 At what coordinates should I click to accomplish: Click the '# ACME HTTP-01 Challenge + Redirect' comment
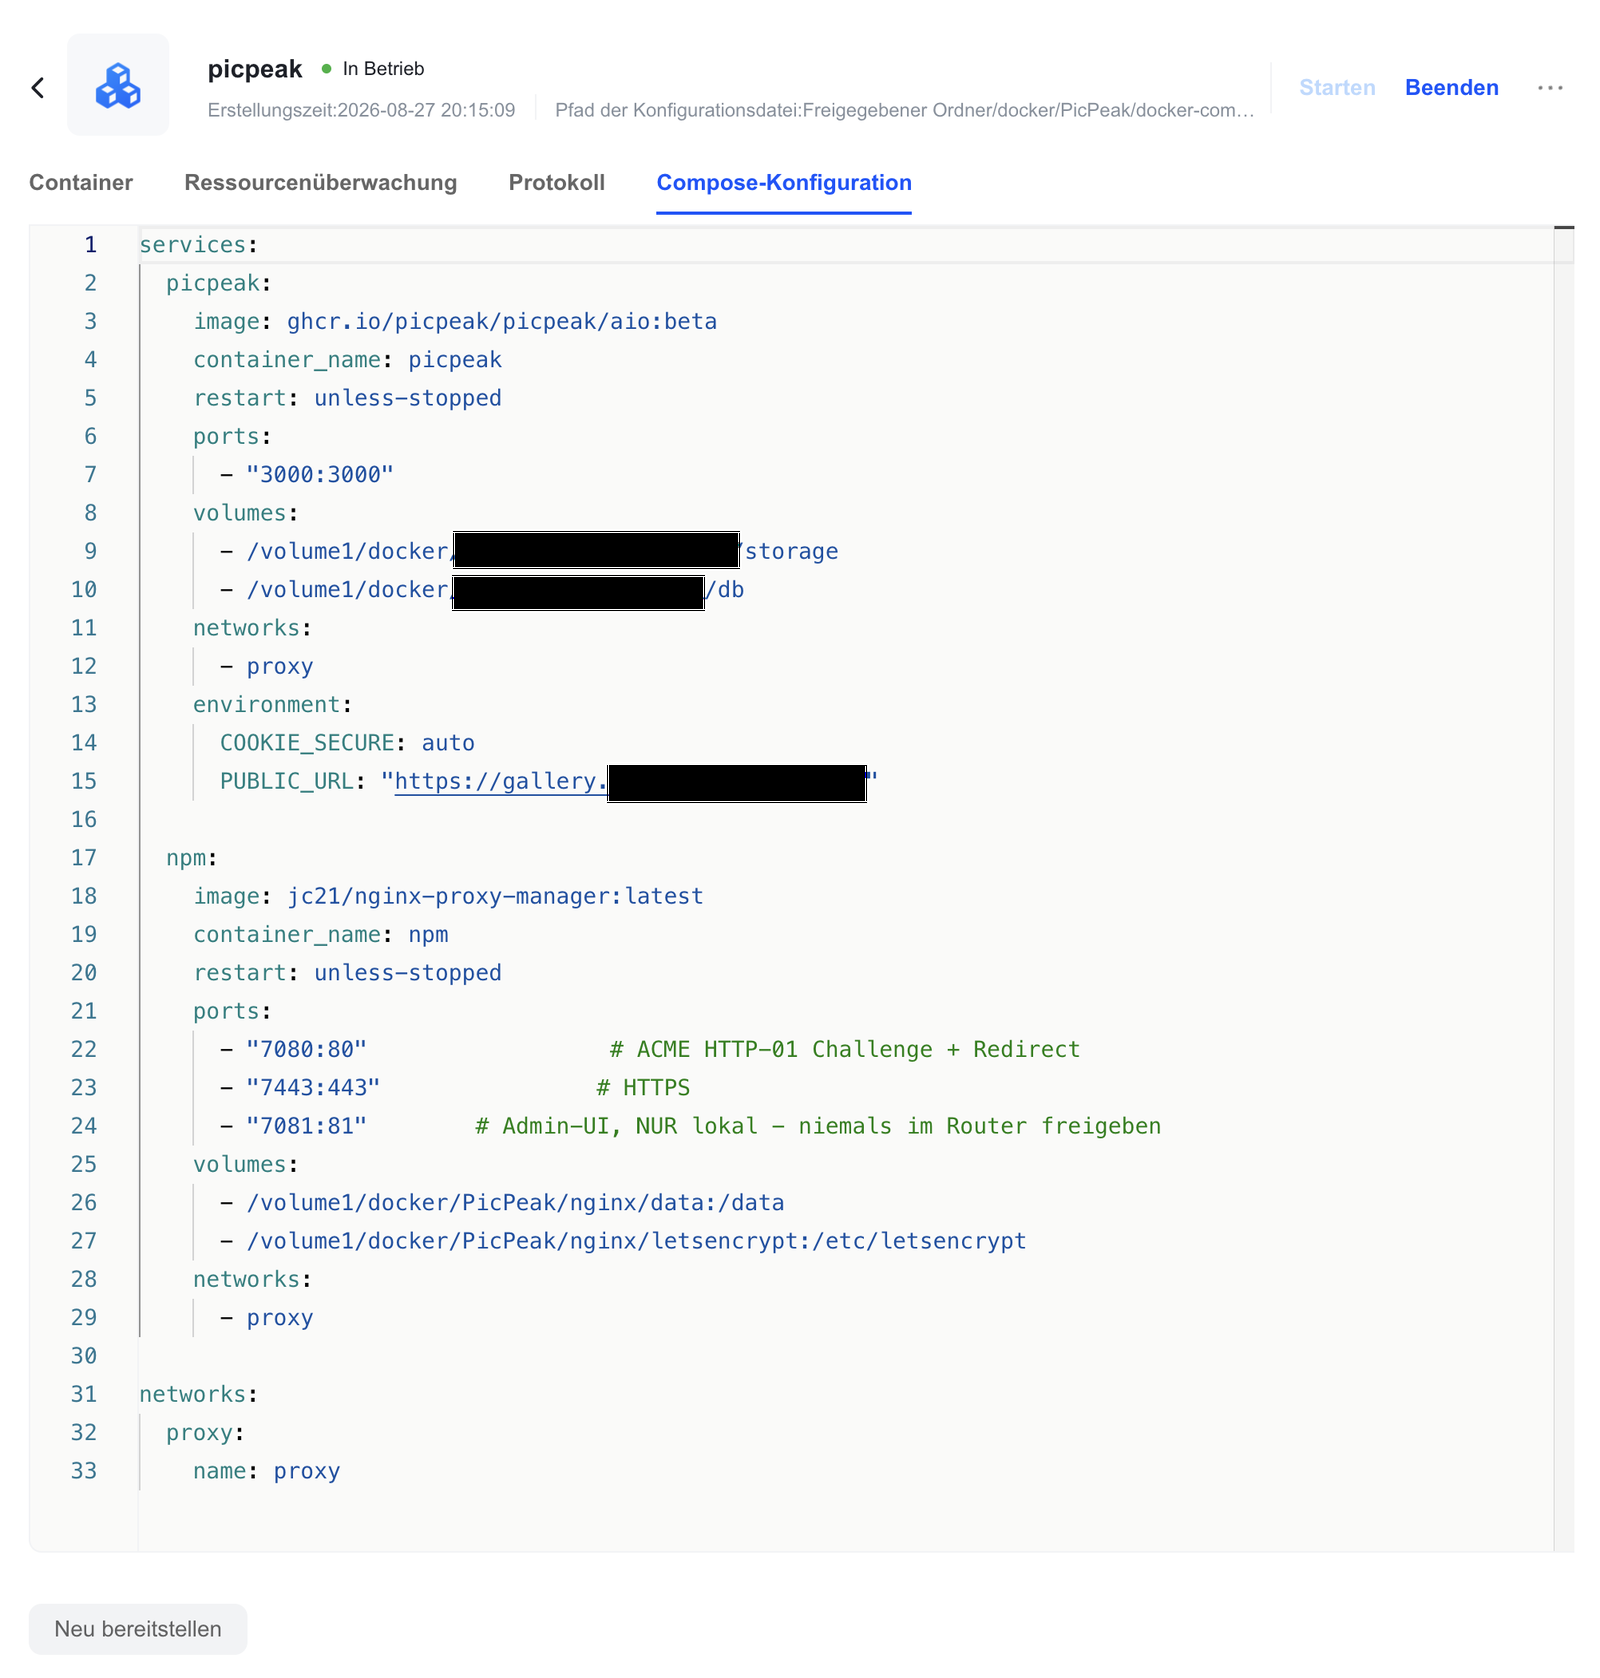(845, 1050)
